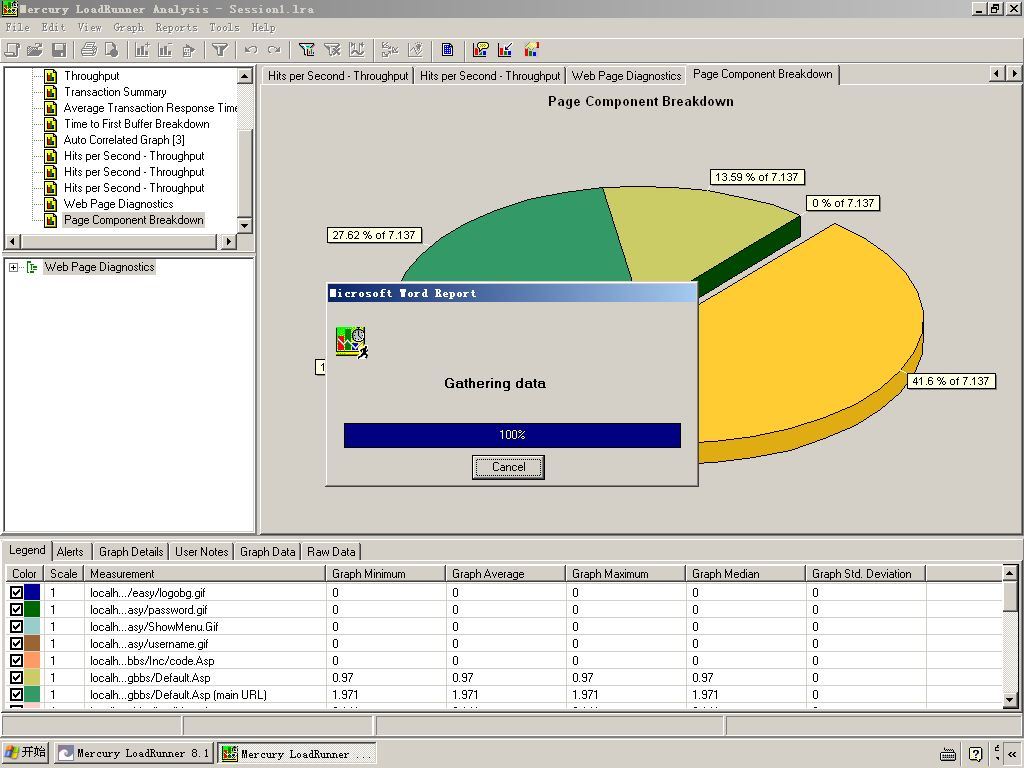The image size is (1024, 768).
Task: Click the Undo arrow icon
Action: coord(251,50)
